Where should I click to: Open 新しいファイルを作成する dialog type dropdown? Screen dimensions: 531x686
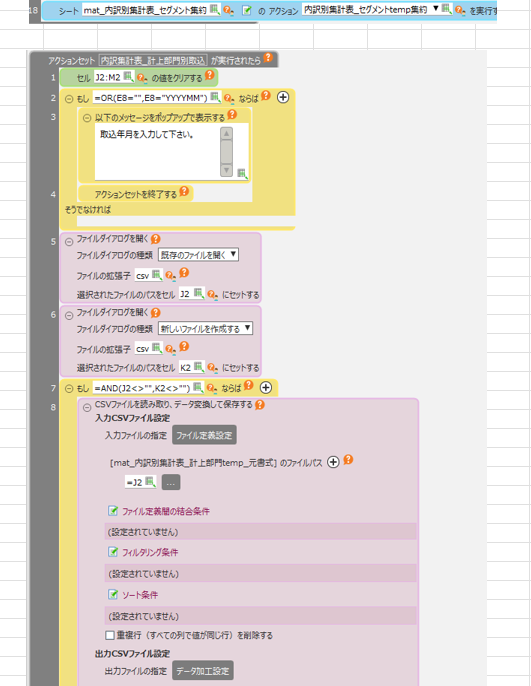(x=205, y=328)
